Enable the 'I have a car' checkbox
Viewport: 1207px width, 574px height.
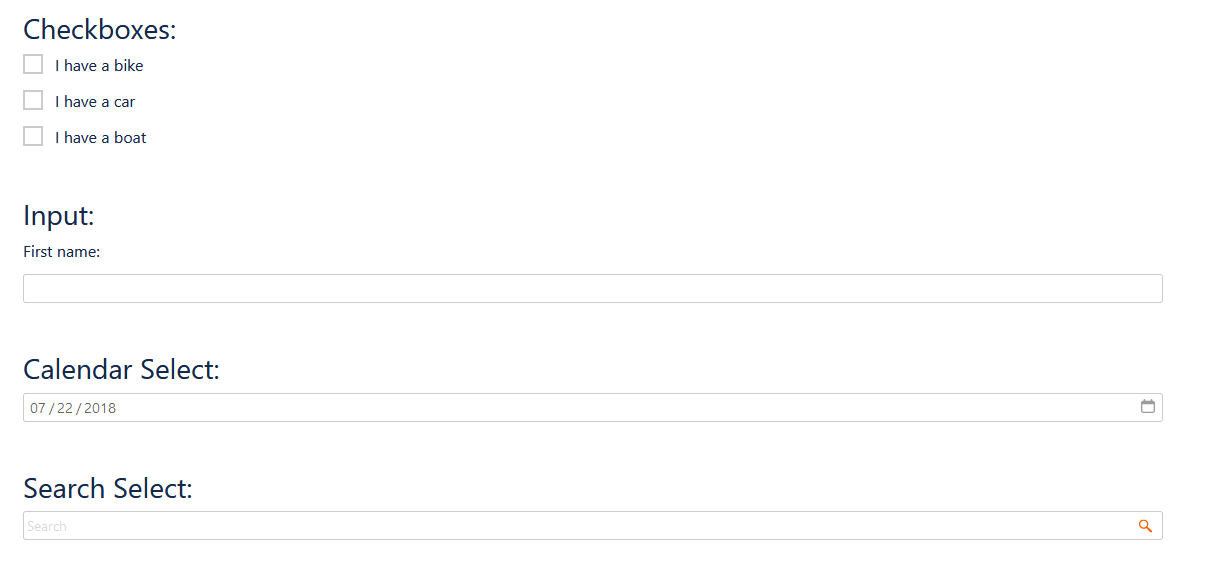click(33, 100)
